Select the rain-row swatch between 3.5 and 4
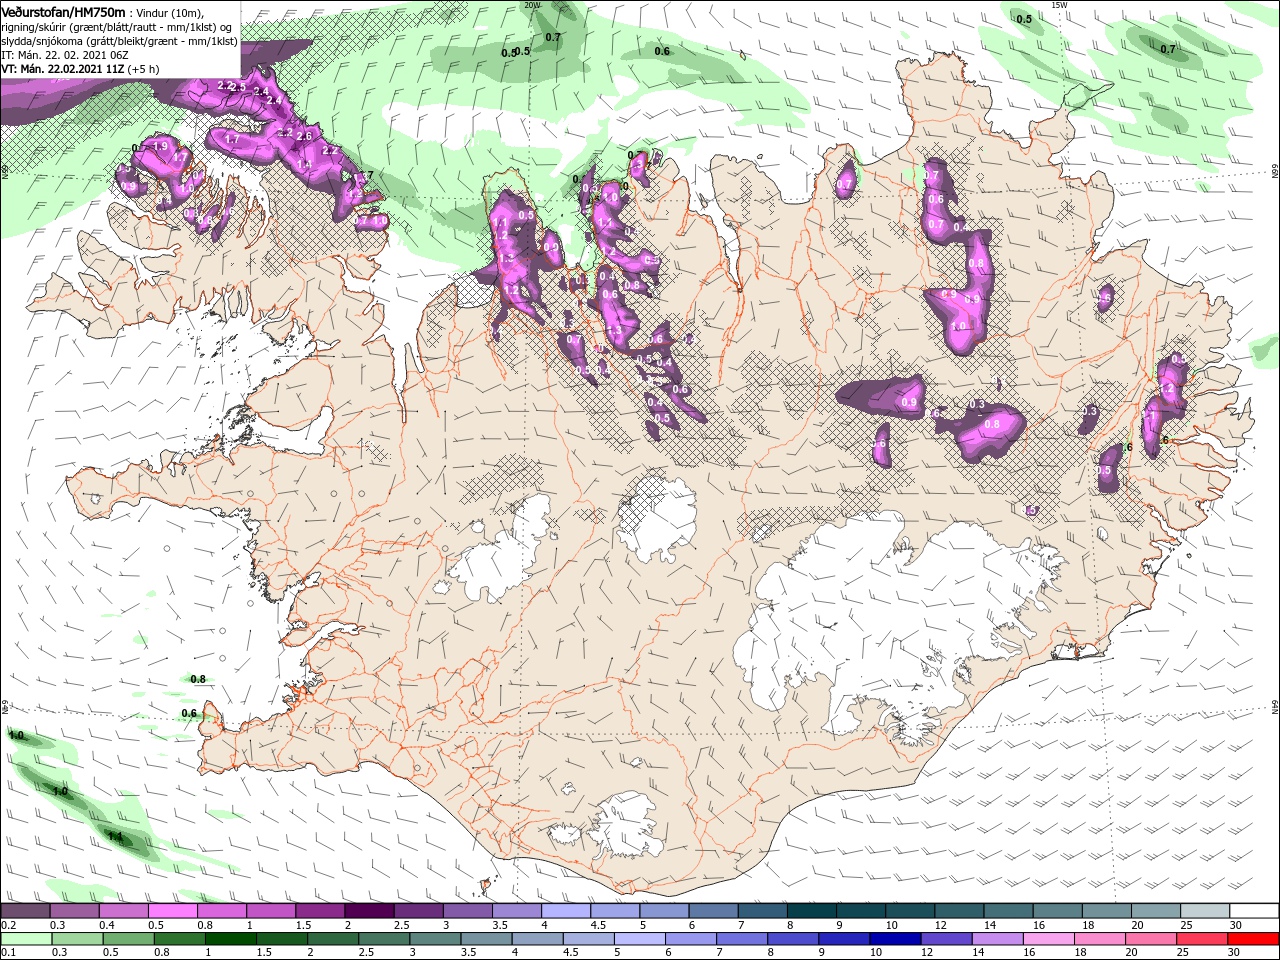Image resolution: width=1280 pixels, height=960 pixels. 486,939
